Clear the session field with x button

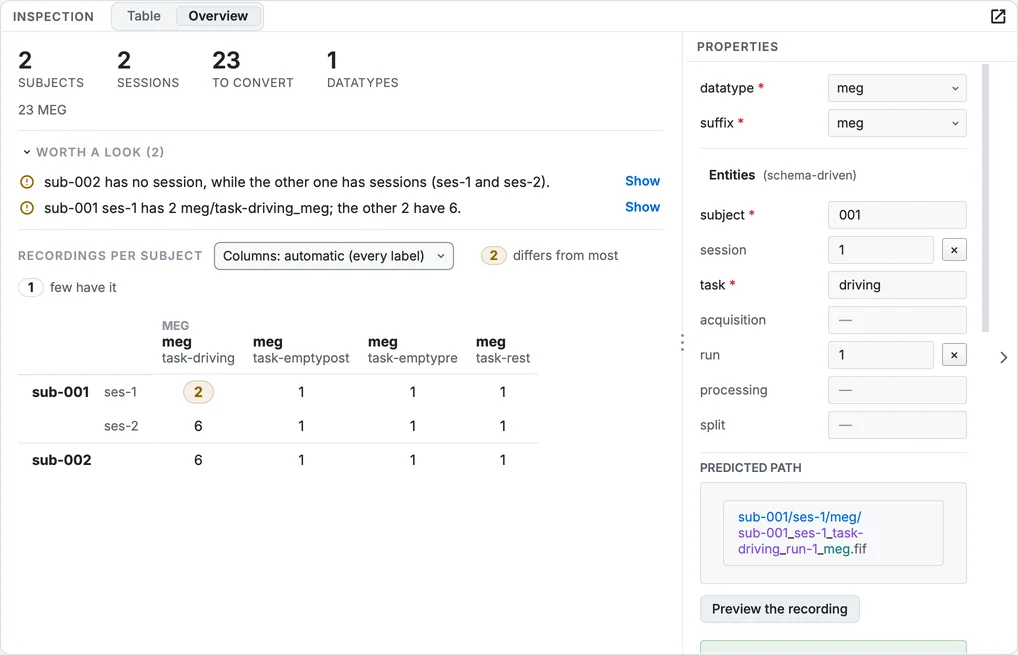tap(954, 250)
